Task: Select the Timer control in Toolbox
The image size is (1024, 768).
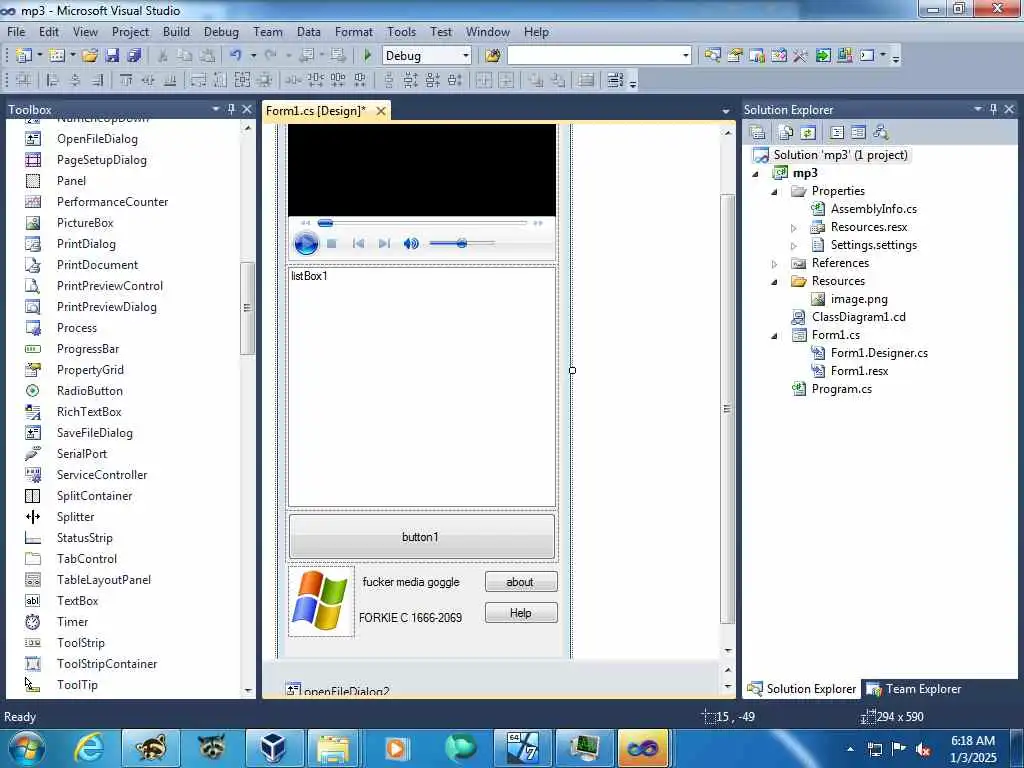Action: click(x=72, y=622)
